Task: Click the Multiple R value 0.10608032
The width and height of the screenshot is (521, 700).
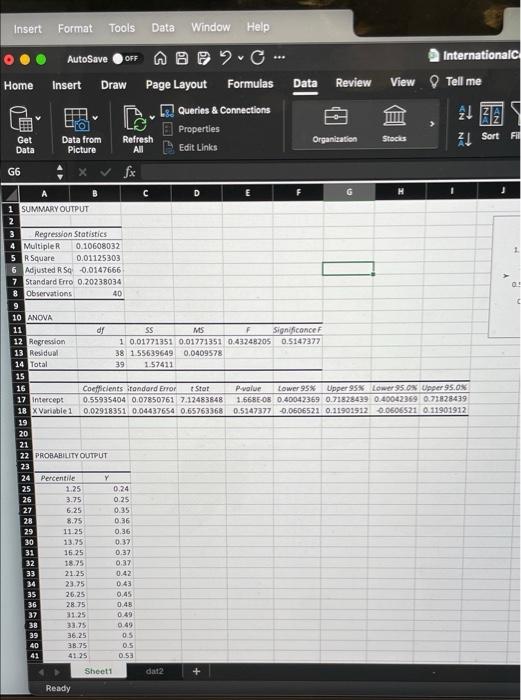Action: tap(97, 246)
